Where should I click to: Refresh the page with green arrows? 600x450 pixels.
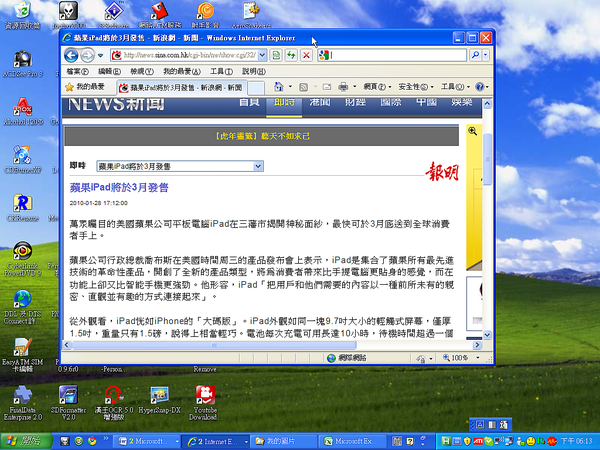point(291,55)
